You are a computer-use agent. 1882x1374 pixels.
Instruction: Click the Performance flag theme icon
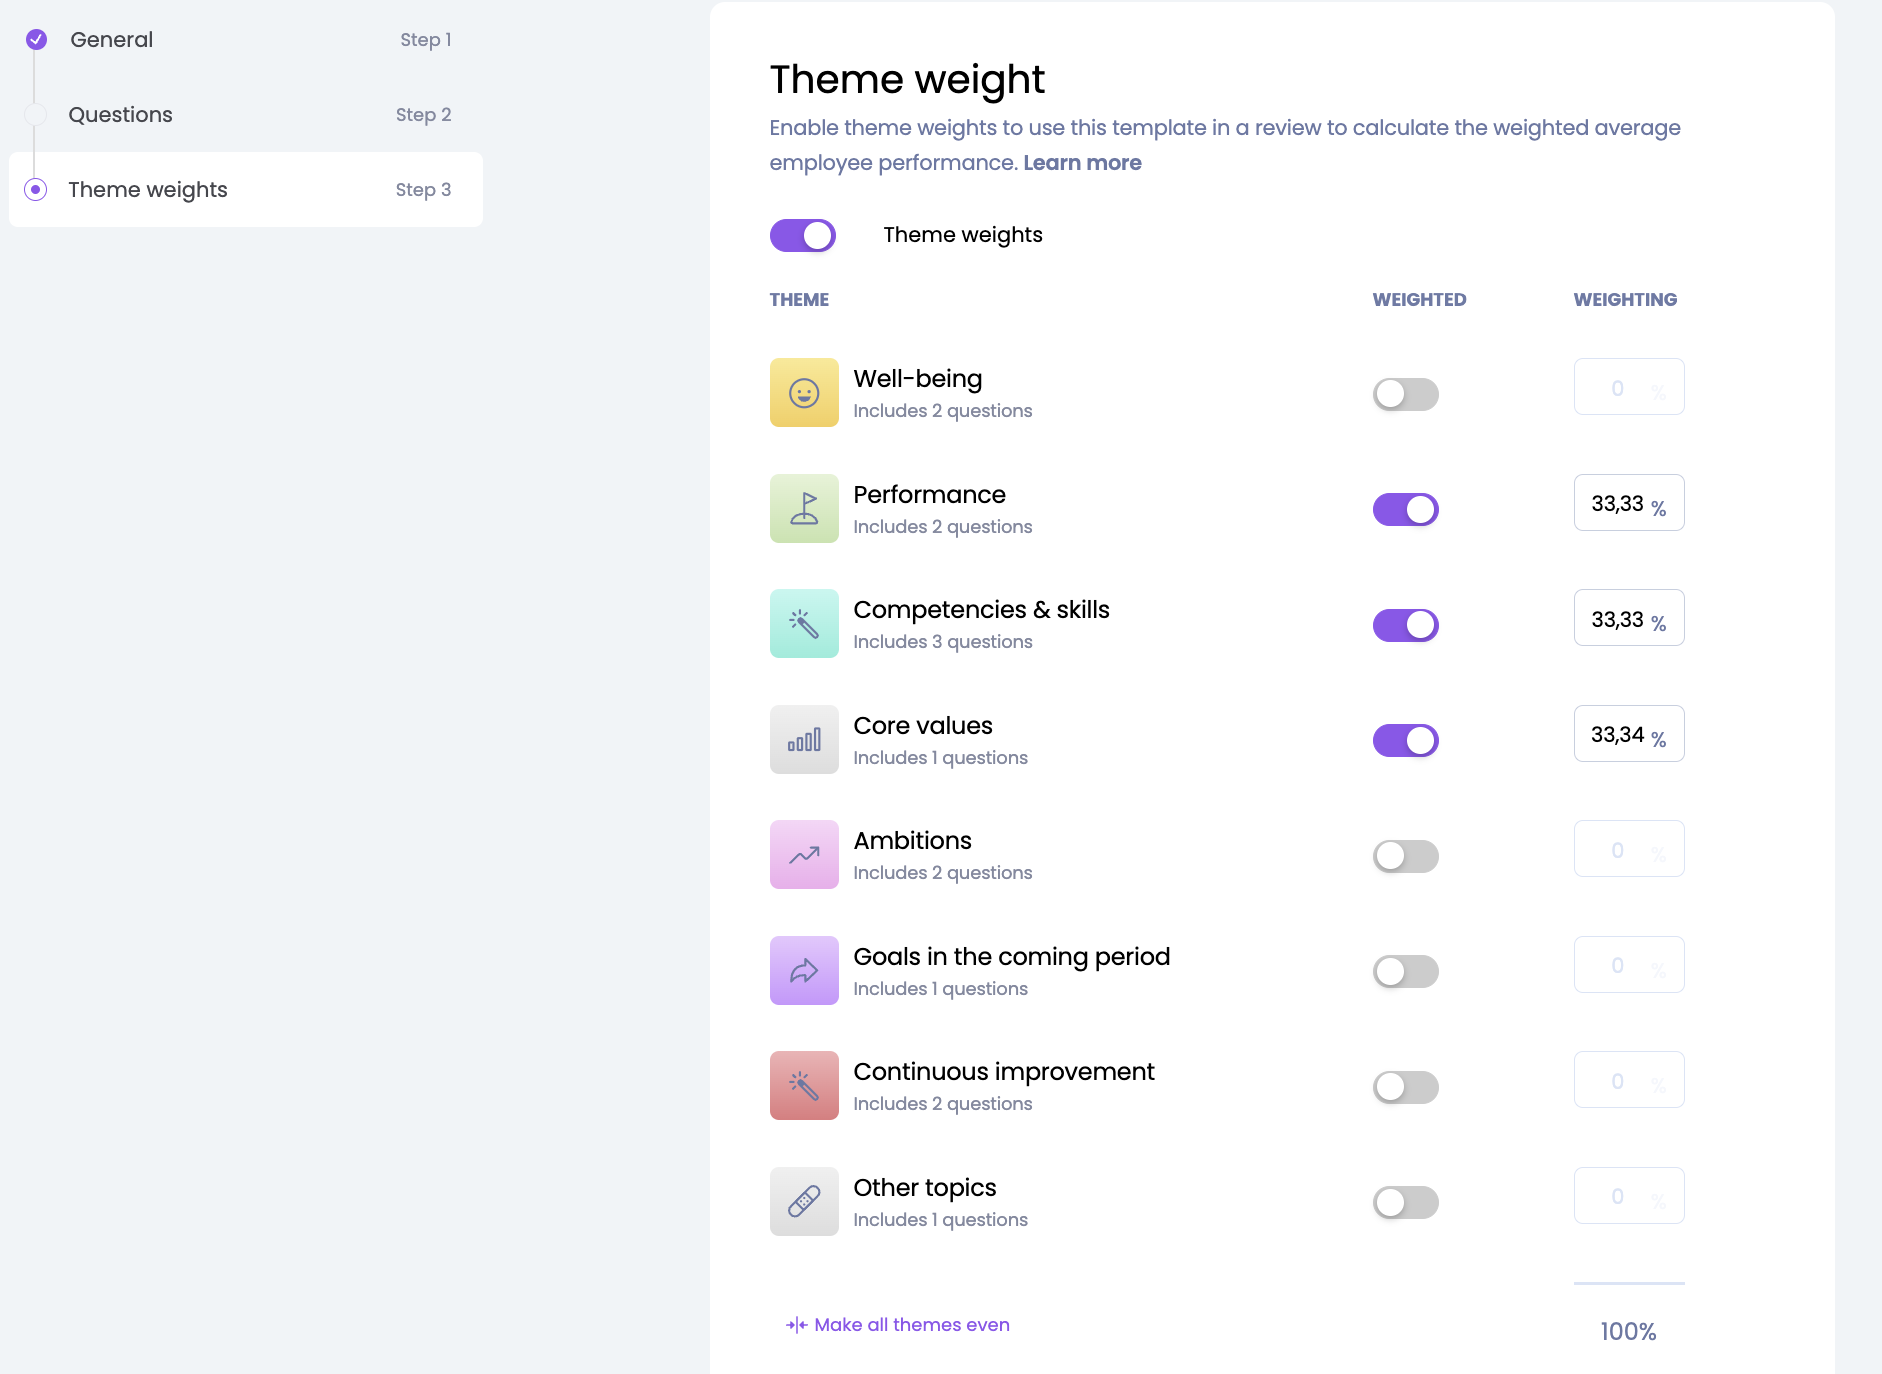click(x=804, y=509)
